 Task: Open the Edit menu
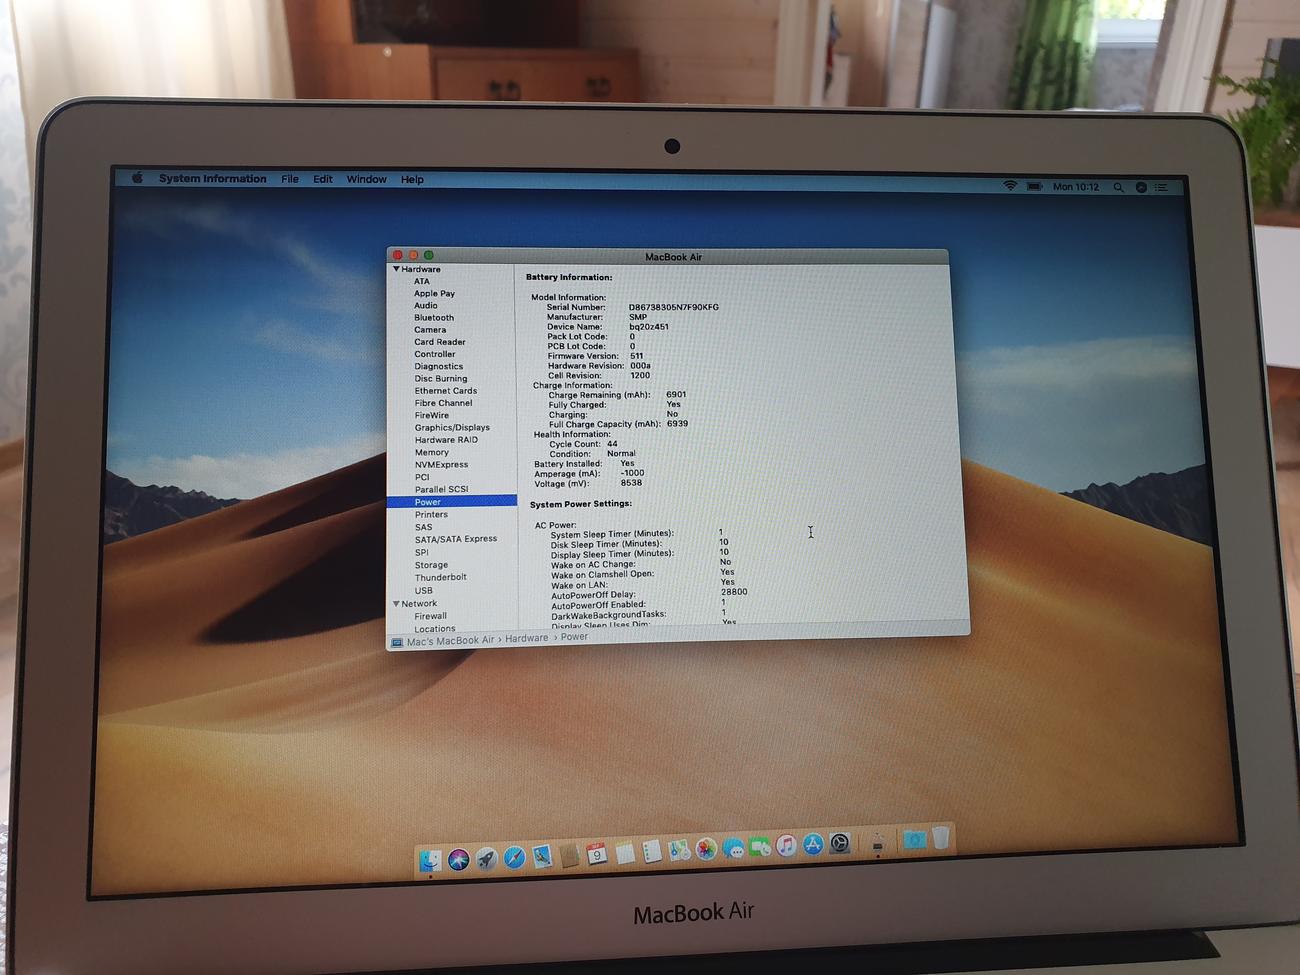pyautogui.click(x=323, y=179)
